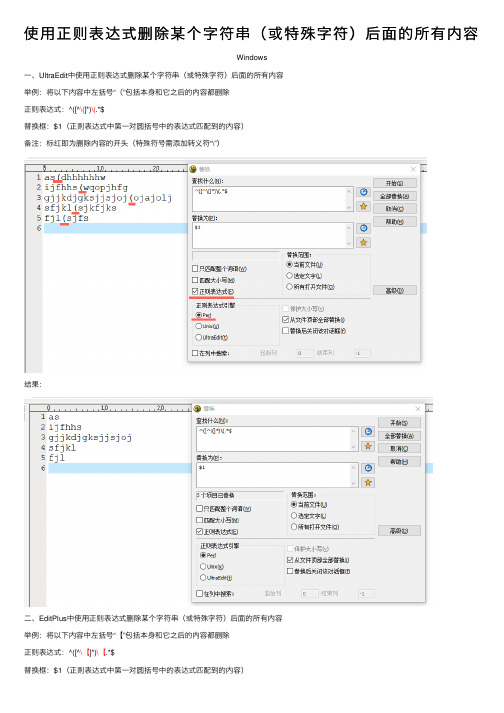Viewport: 504px width, 713px height.
Task: Toggle 只匹配整个词语 checkbox in first dialog
Action: tap(195, 269)
